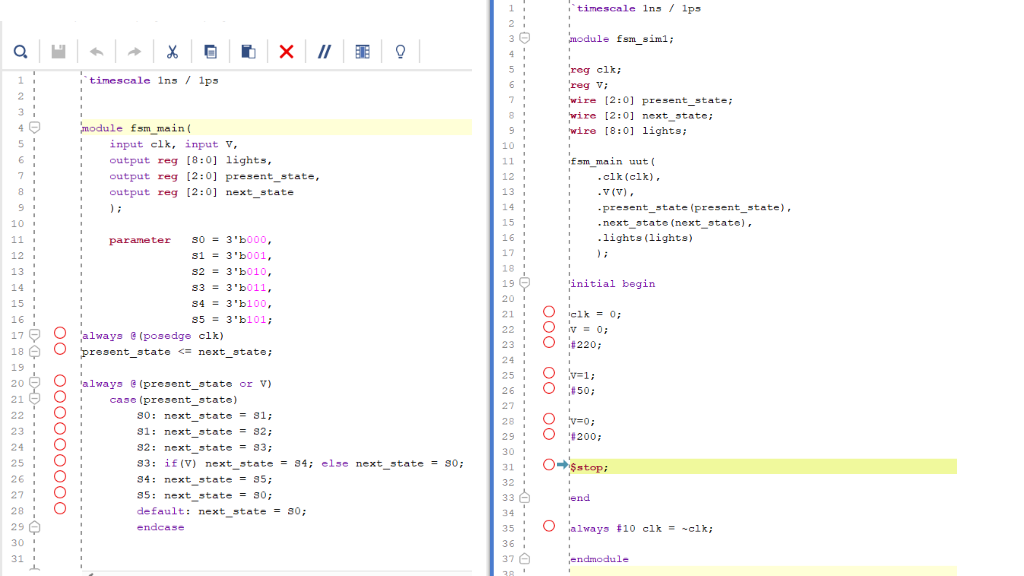Remove breakpoint at the $stop statement
This screenshot has width=1024, height=576.
tap(548, 464)
